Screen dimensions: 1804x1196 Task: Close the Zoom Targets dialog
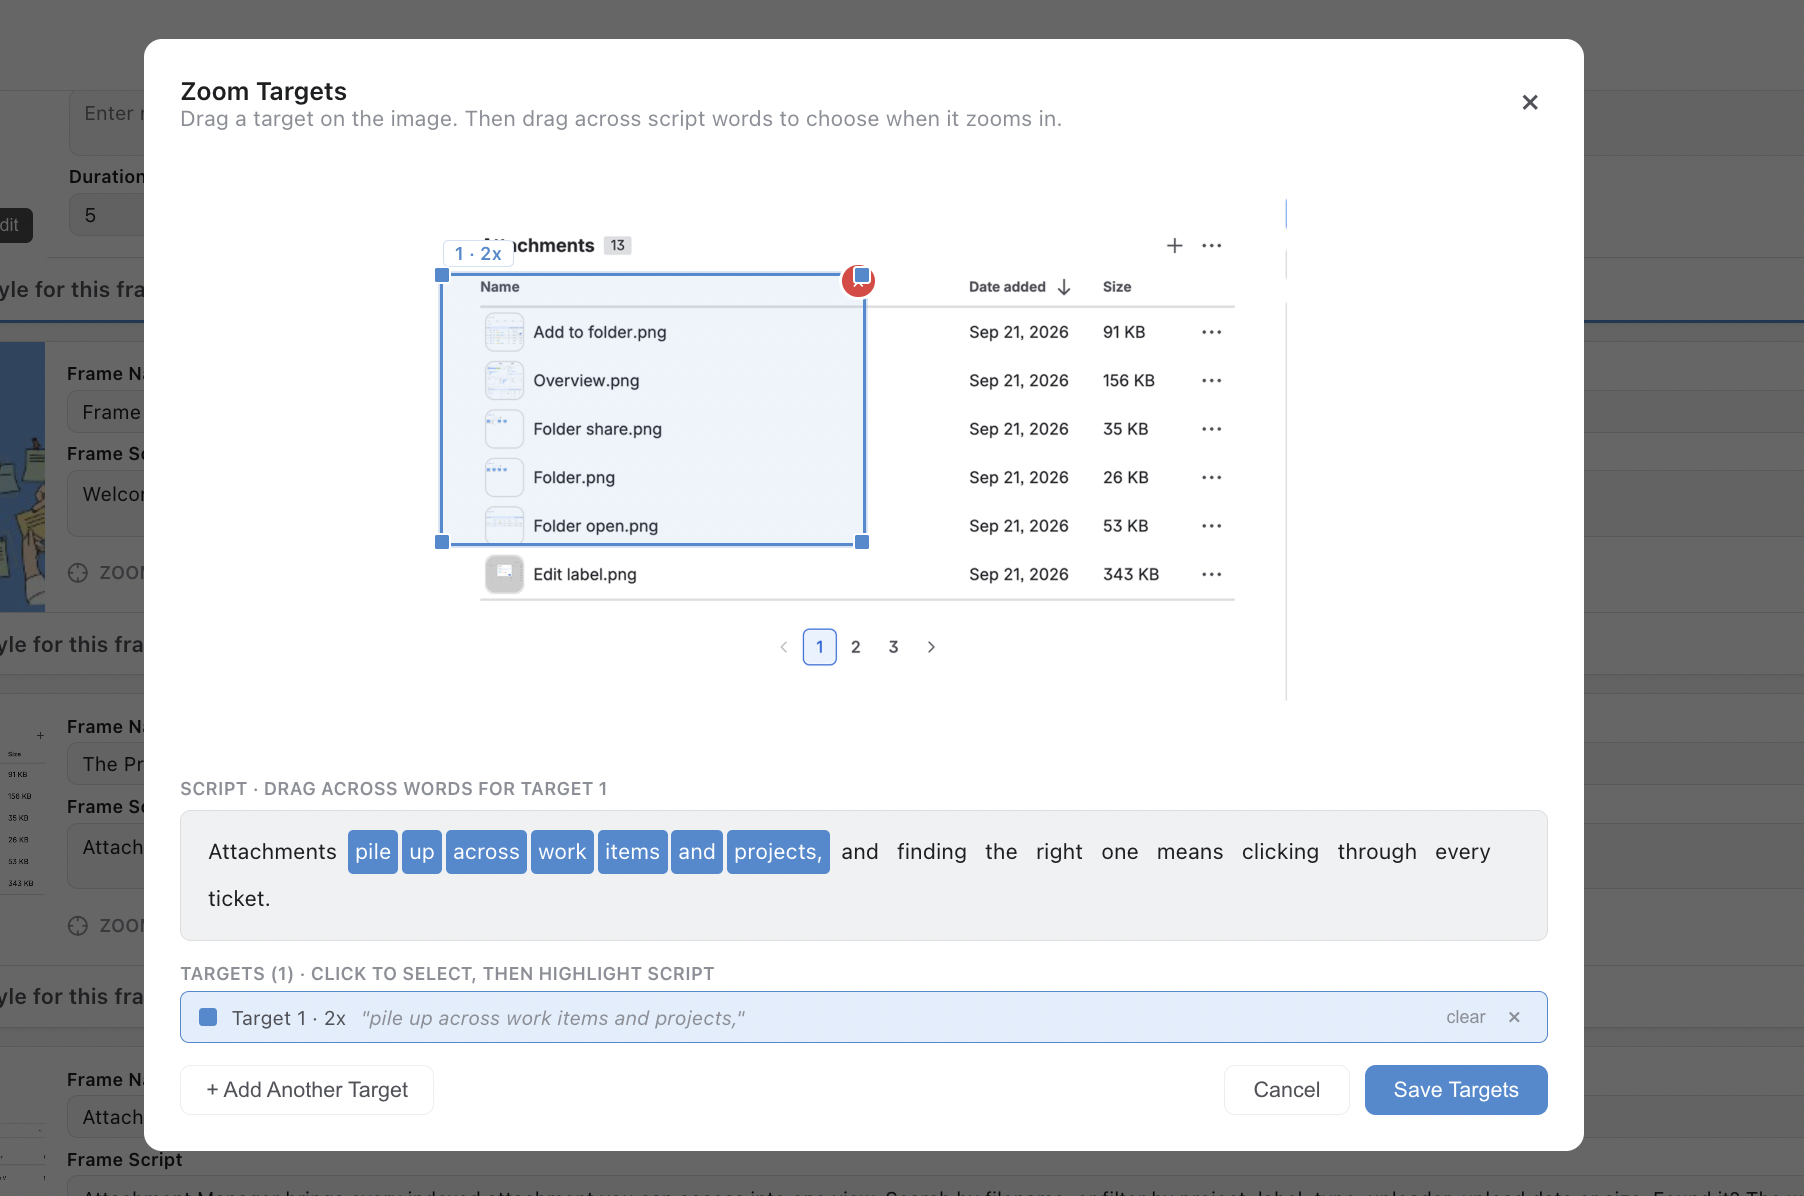[x=1529, y=102]
